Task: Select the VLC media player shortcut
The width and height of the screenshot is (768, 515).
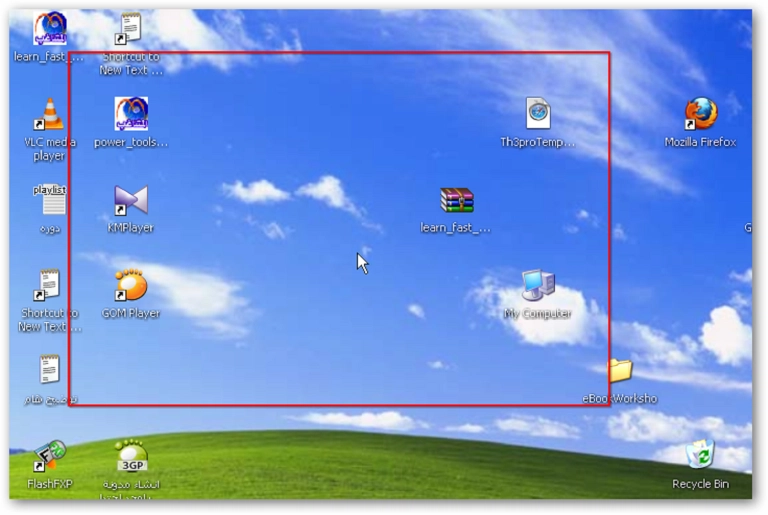Action: click(x=50, y=114)
